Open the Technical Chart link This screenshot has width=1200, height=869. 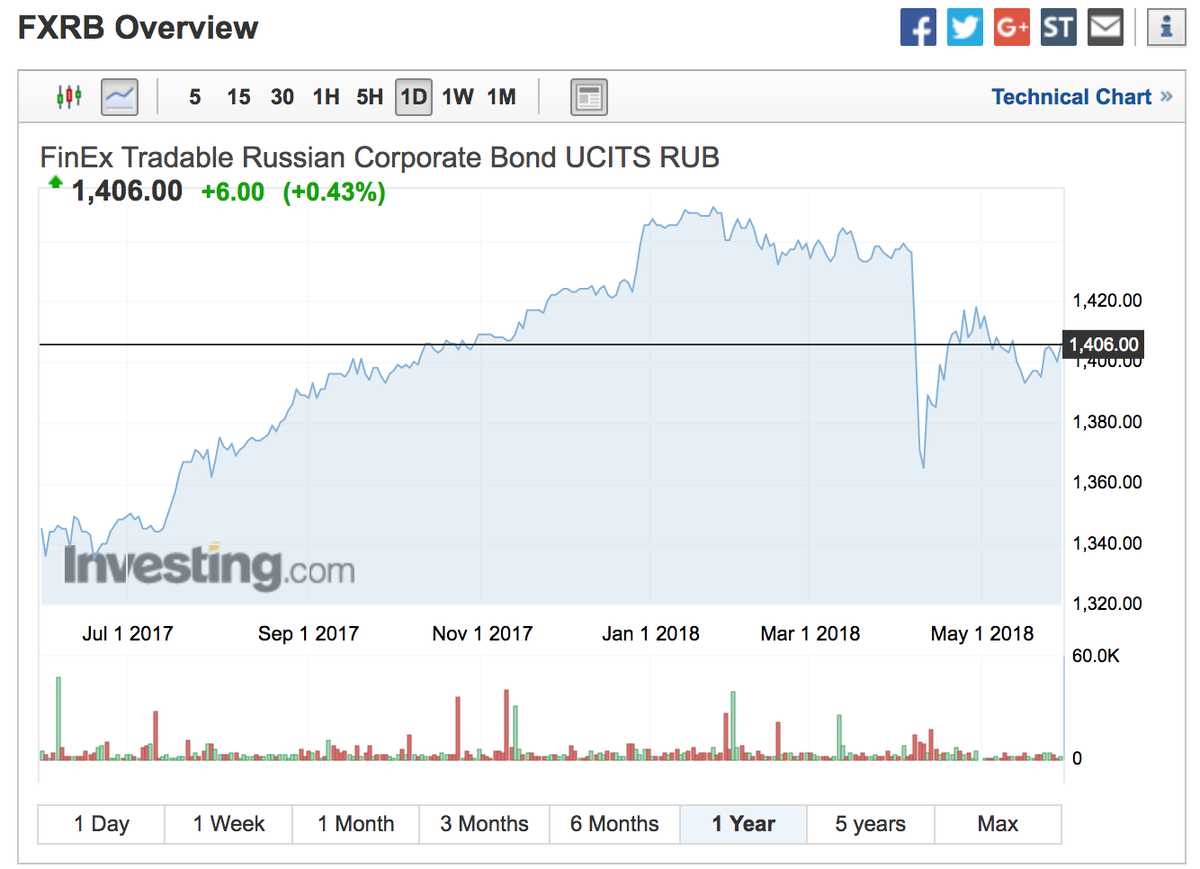tap(1072, 96)
